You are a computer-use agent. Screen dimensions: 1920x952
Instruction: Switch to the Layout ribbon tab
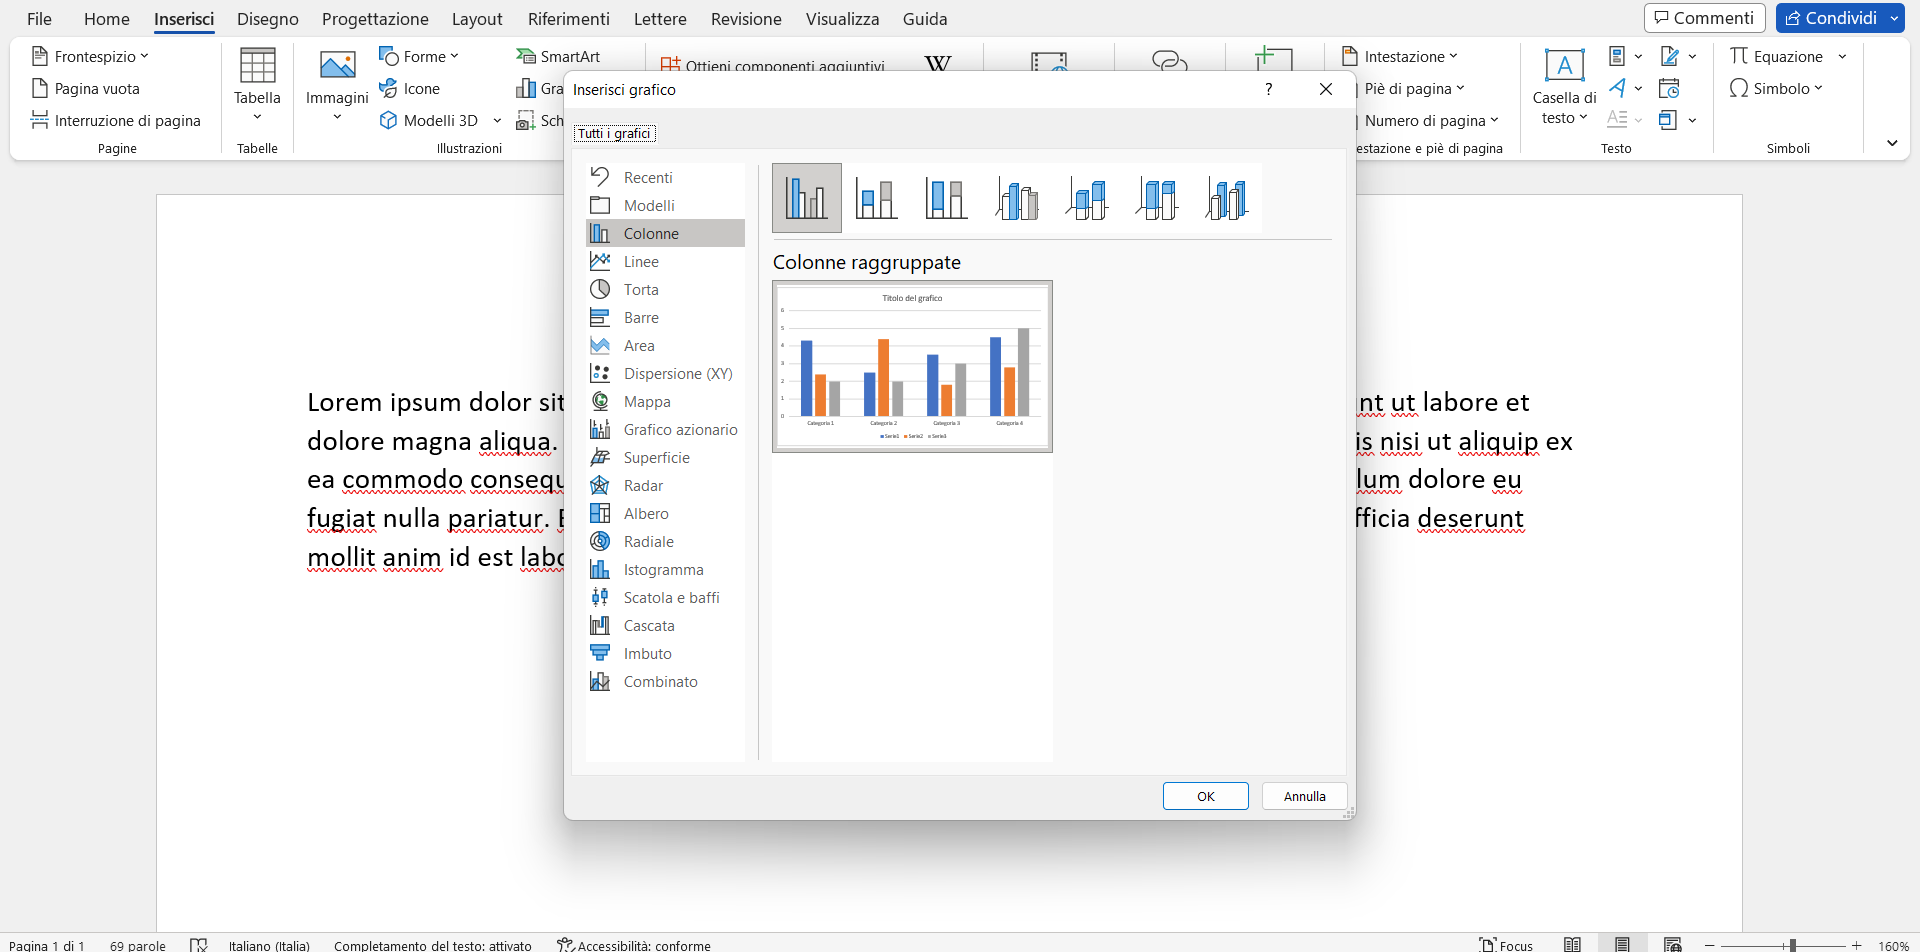coord(477,18)
